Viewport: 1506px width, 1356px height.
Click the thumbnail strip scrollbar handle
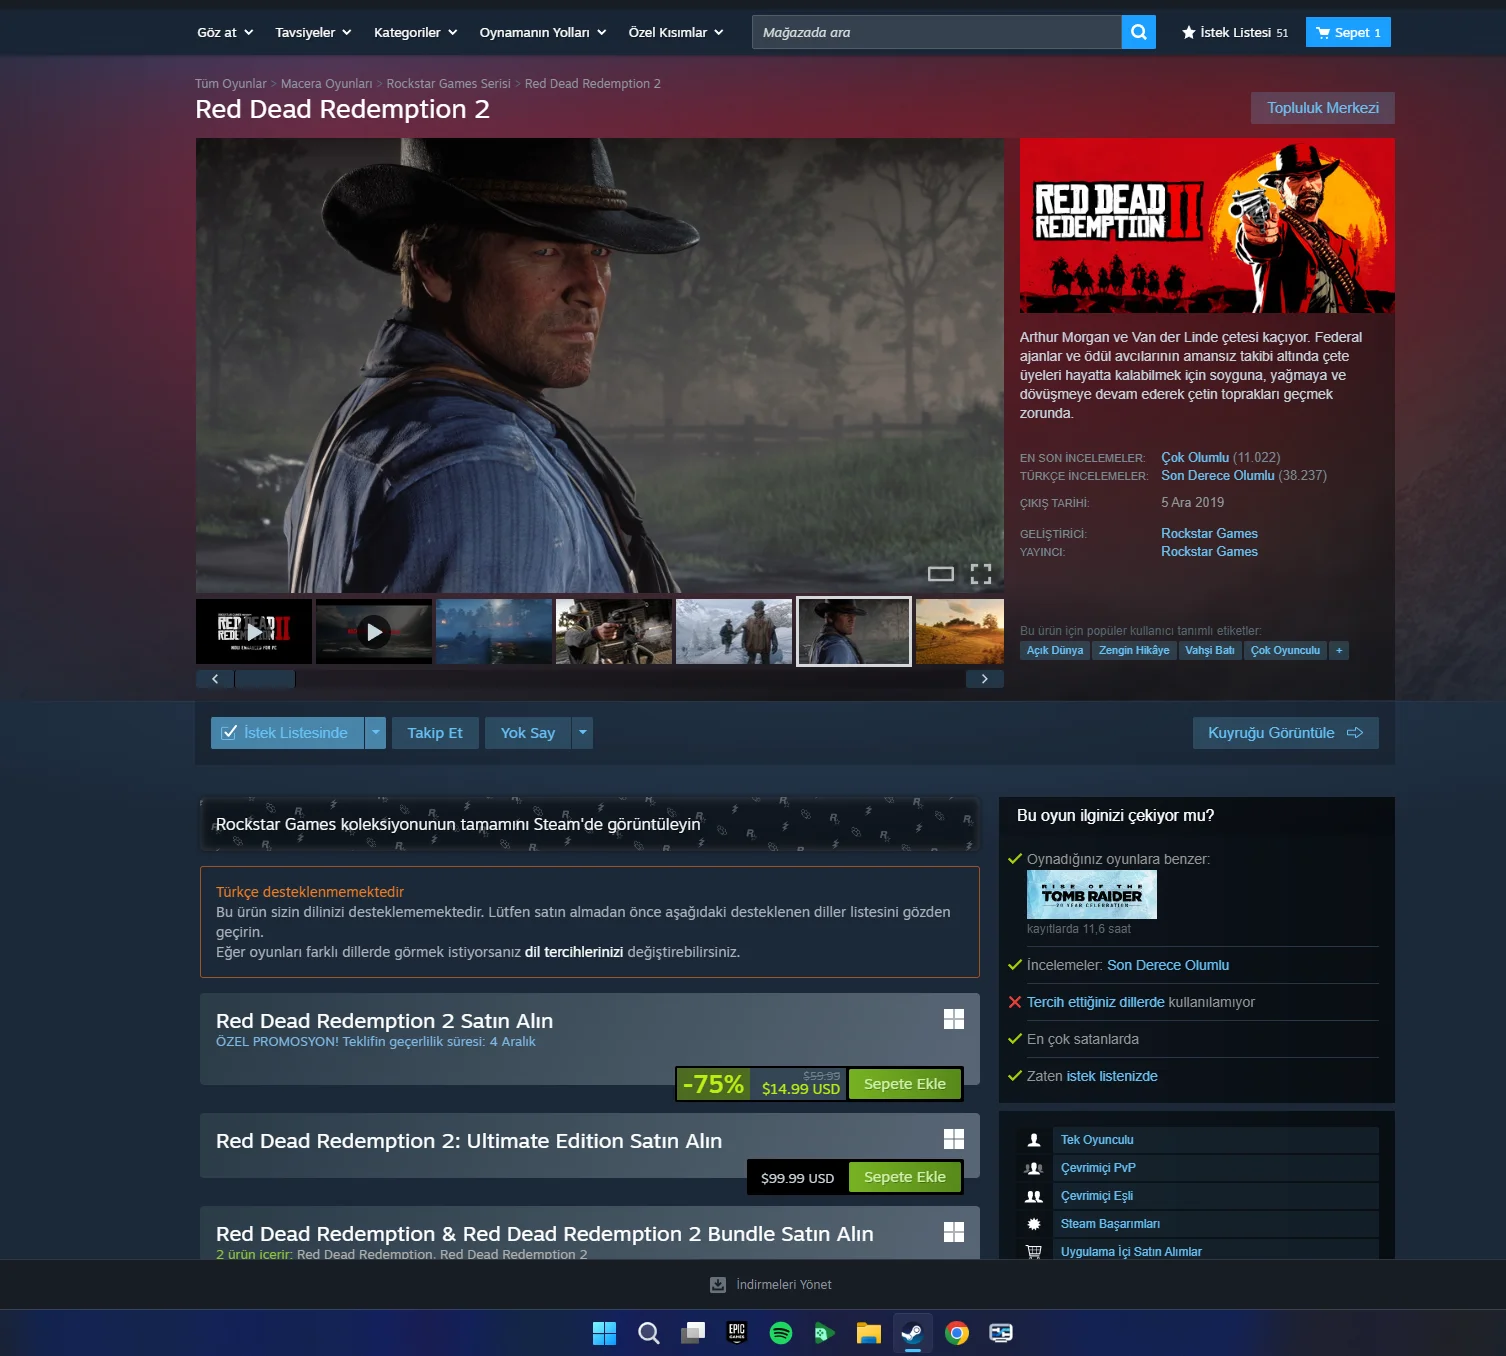[x=265, y=679]
